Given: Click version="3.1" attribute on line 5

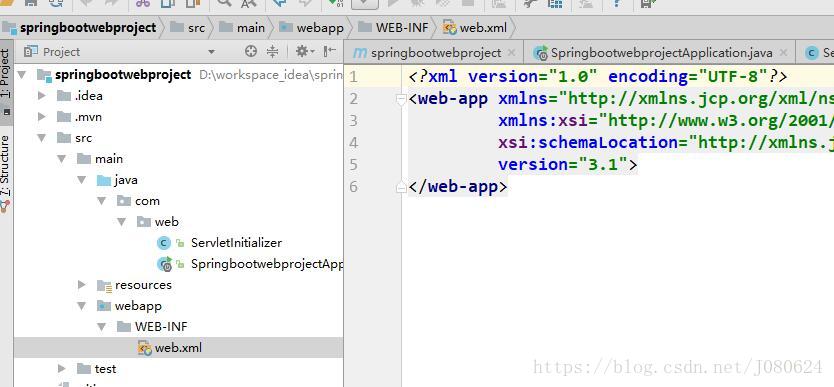Looking at the screenshot, I should click(x=563, y=164).
